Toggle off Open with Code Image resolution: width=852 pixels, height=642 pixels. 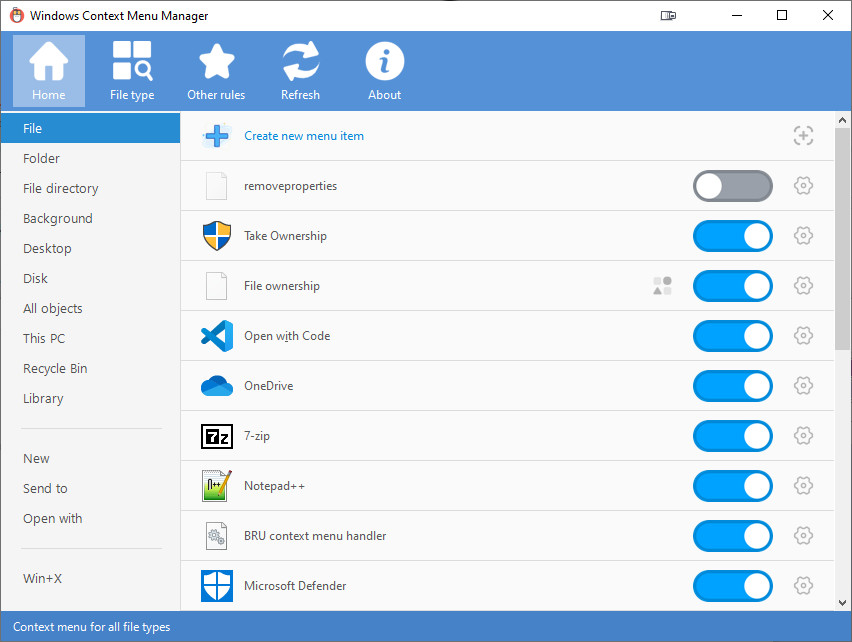(x=732, y=336)
